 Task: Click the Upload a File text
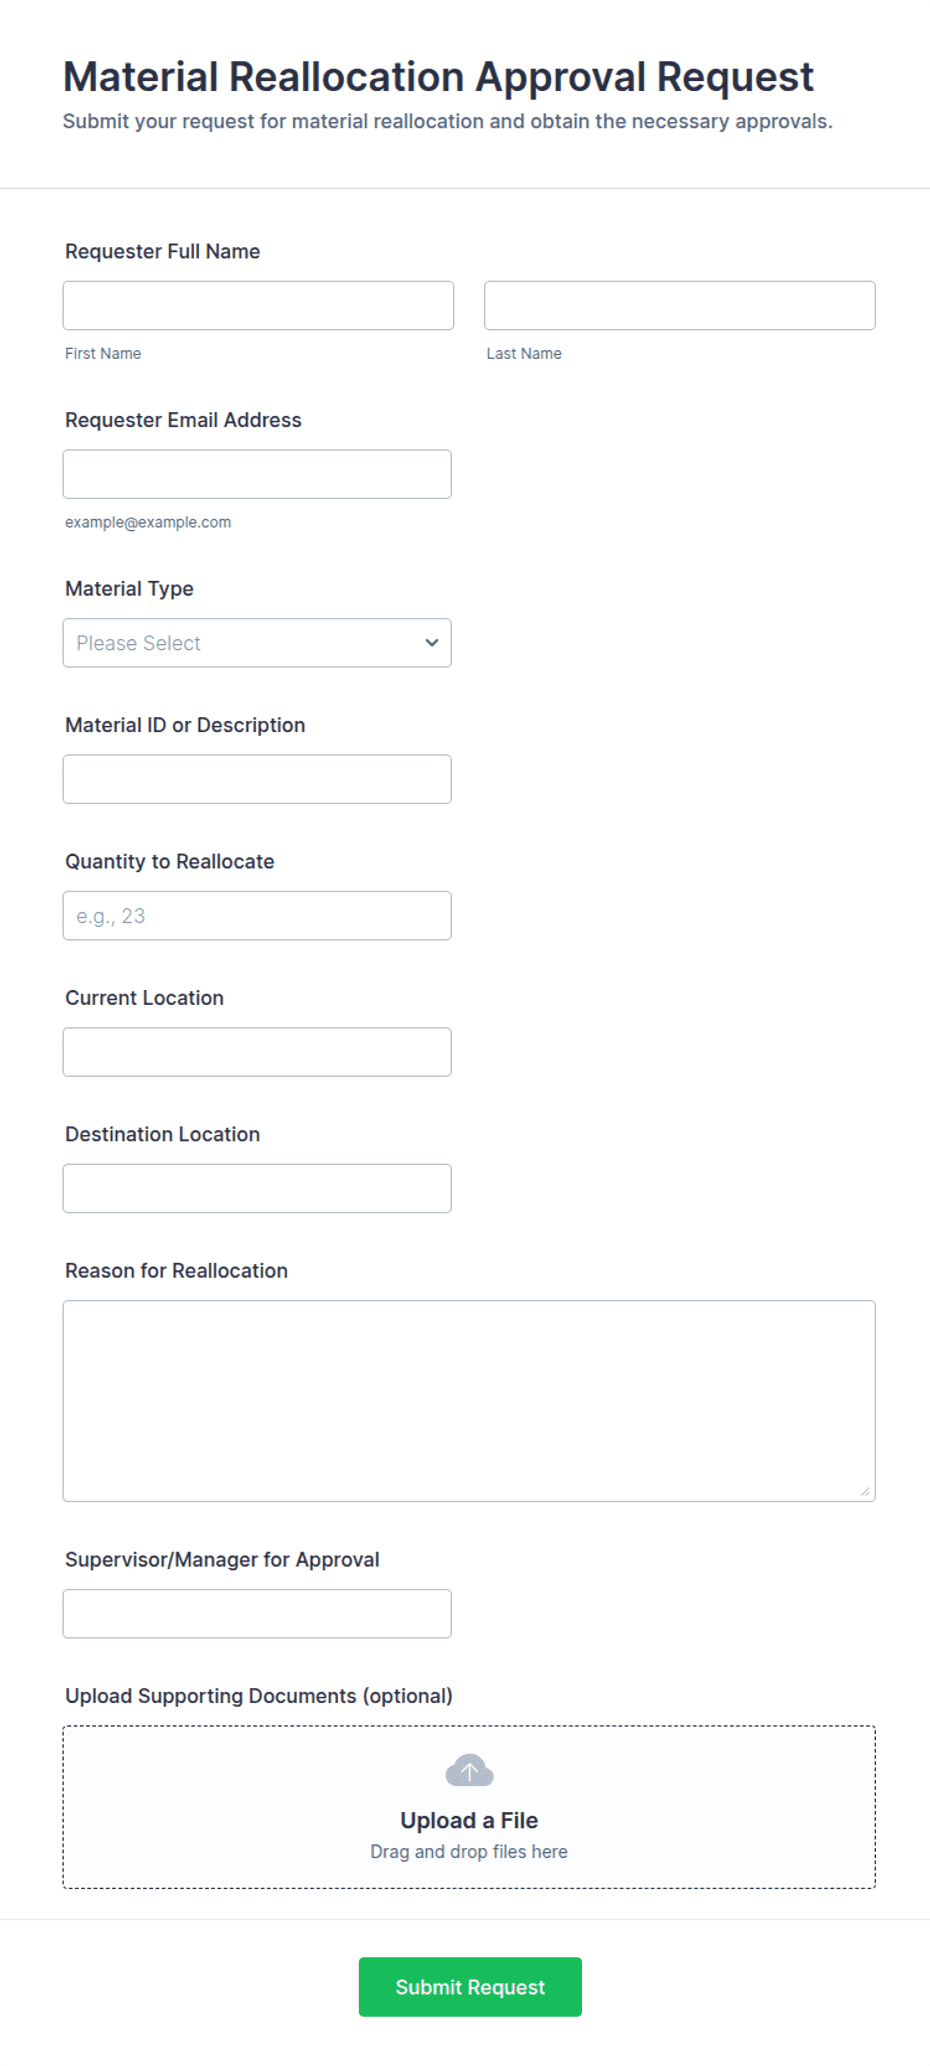point(469,1820)
